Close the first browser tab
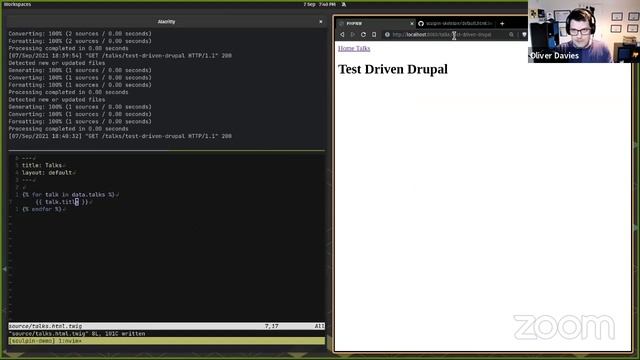The height and width of the screenshot is (360, 640). pyautogui.click(x=411, y=24)
